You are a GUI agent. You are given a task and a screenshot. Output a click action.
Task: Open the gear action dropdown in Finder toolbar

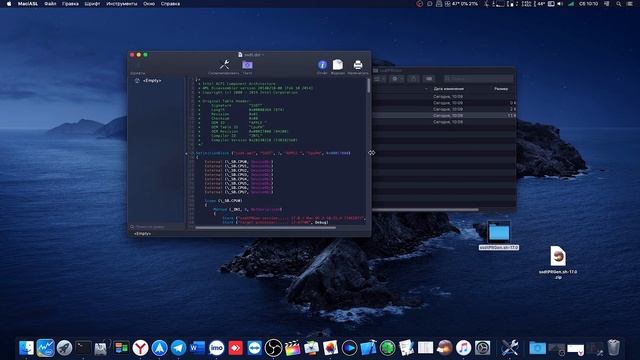tap(396, 78)
